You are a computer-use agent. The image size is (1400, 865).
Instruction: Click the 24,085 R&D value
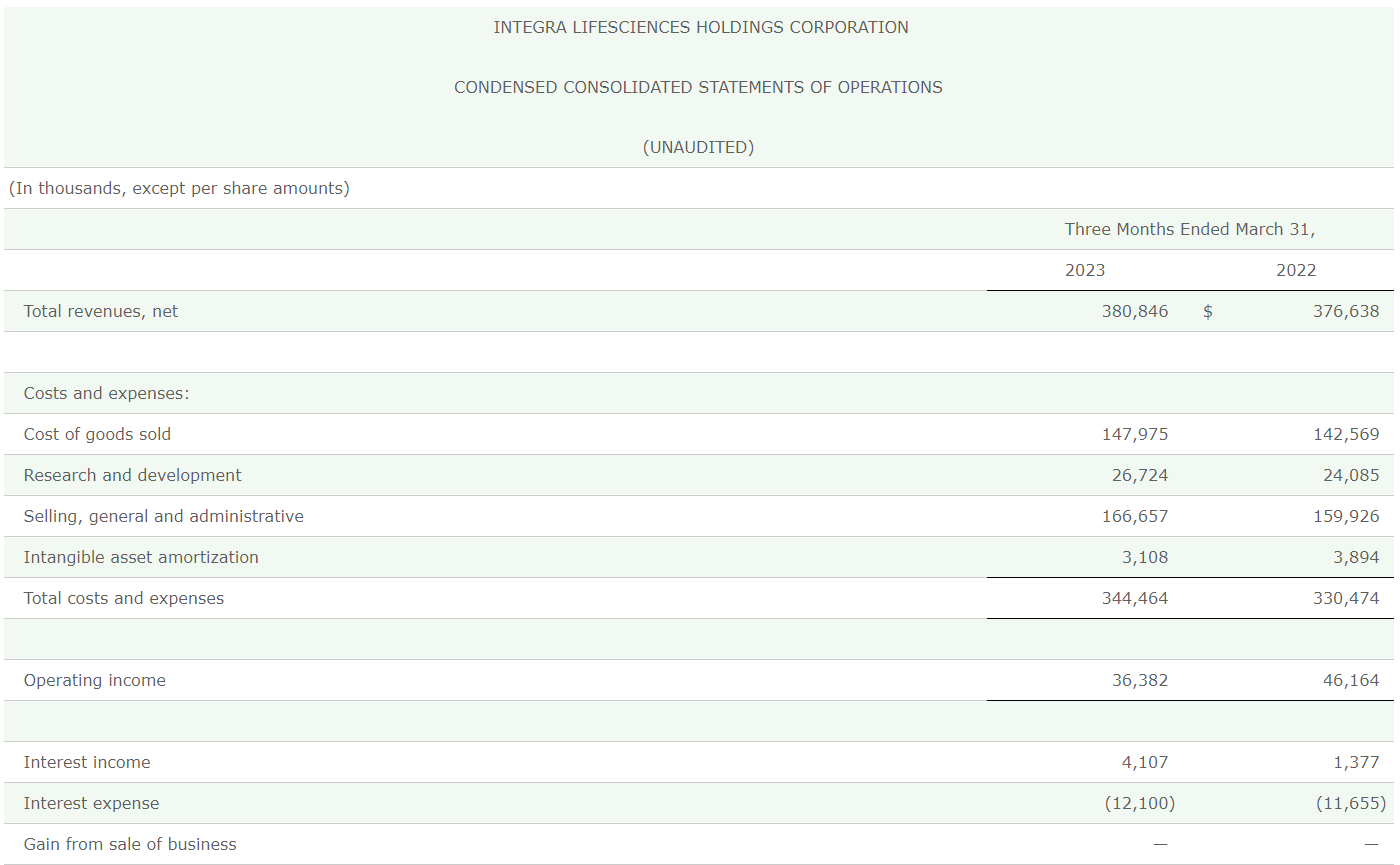(1351, 475)
